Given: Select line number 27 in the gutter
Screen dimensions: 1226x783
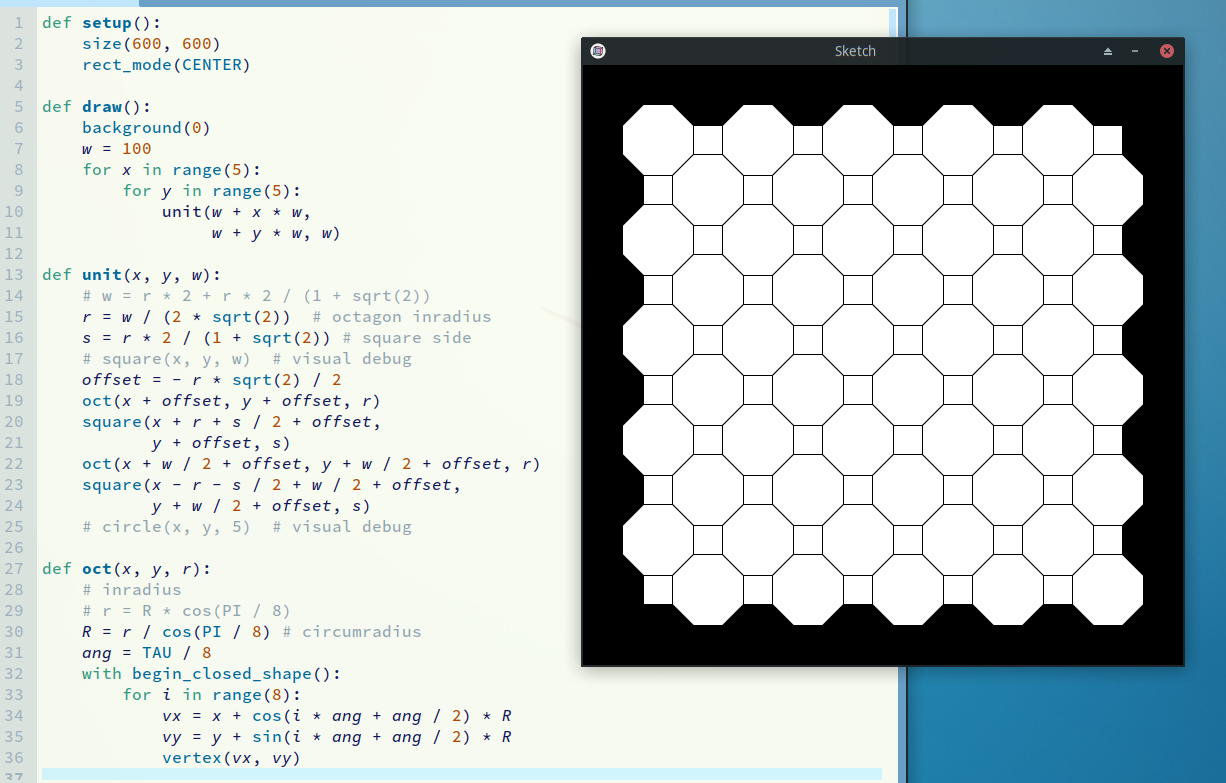Looking at the screenshot, I should coord(17,568).
